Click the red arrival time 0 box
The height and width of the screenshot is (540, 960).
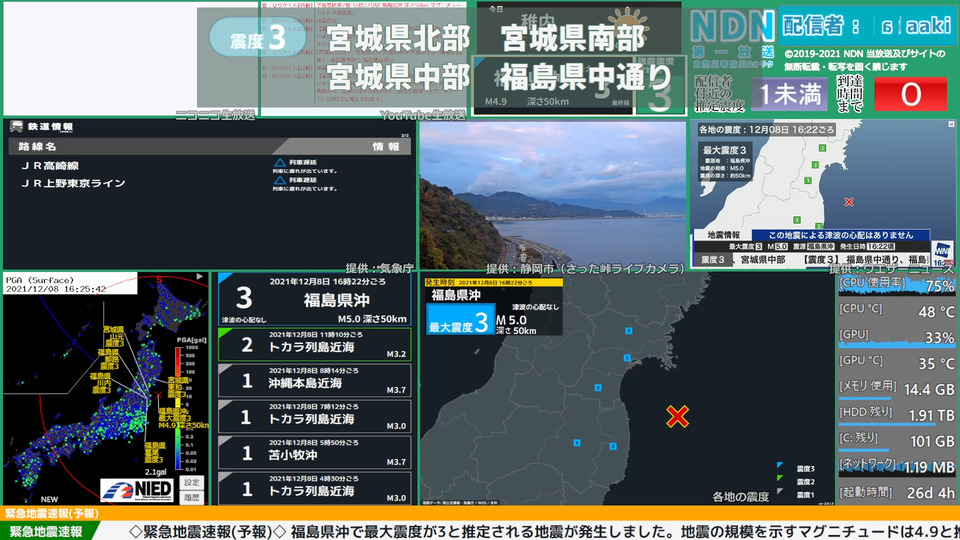click(910, 95)
